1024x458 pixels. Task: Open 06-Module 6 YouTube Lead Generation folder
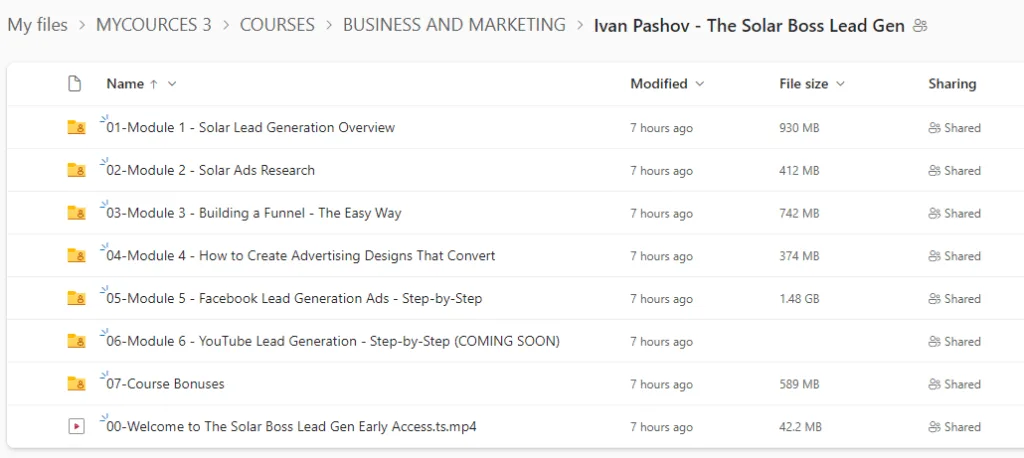coord(332,341)
